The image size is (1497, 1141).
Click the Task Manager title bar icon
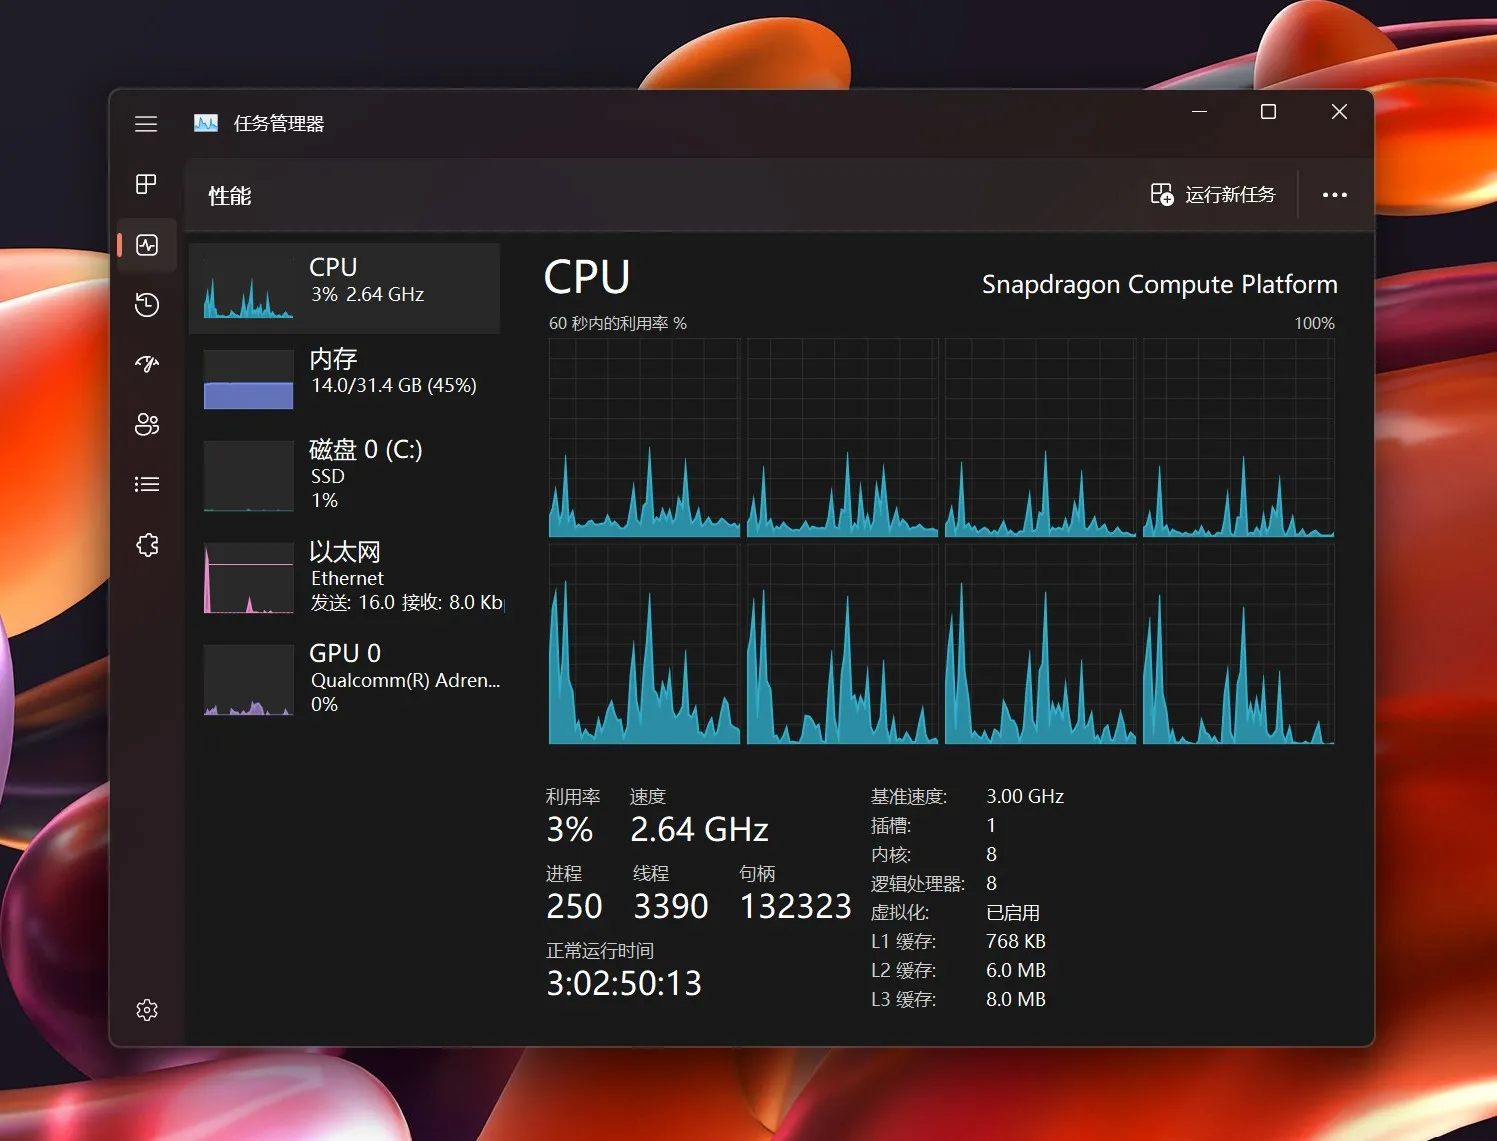[206, 123]
